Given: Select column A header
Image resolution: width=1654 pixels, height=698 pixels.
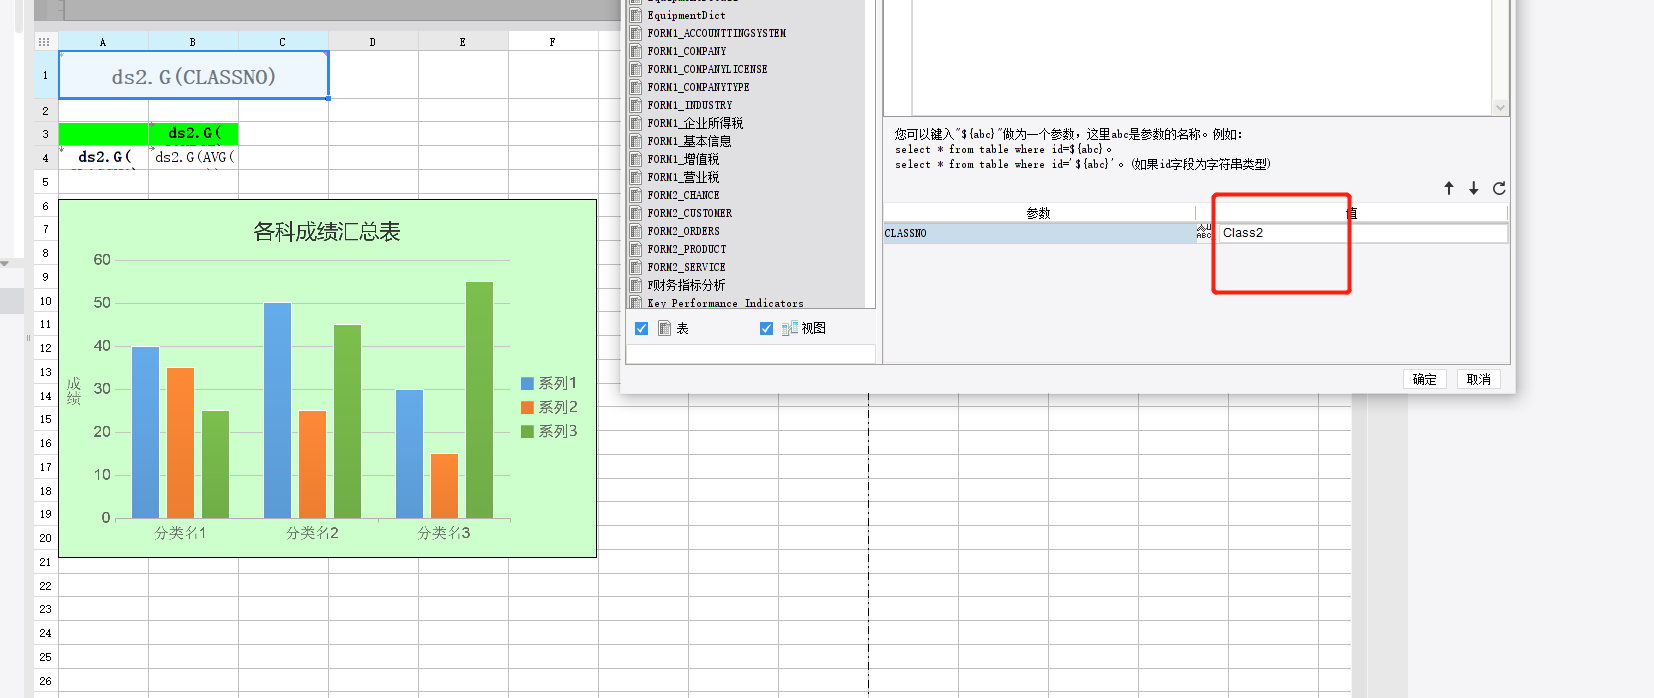Looking at the screenshot, I should (x=103, y=42).
